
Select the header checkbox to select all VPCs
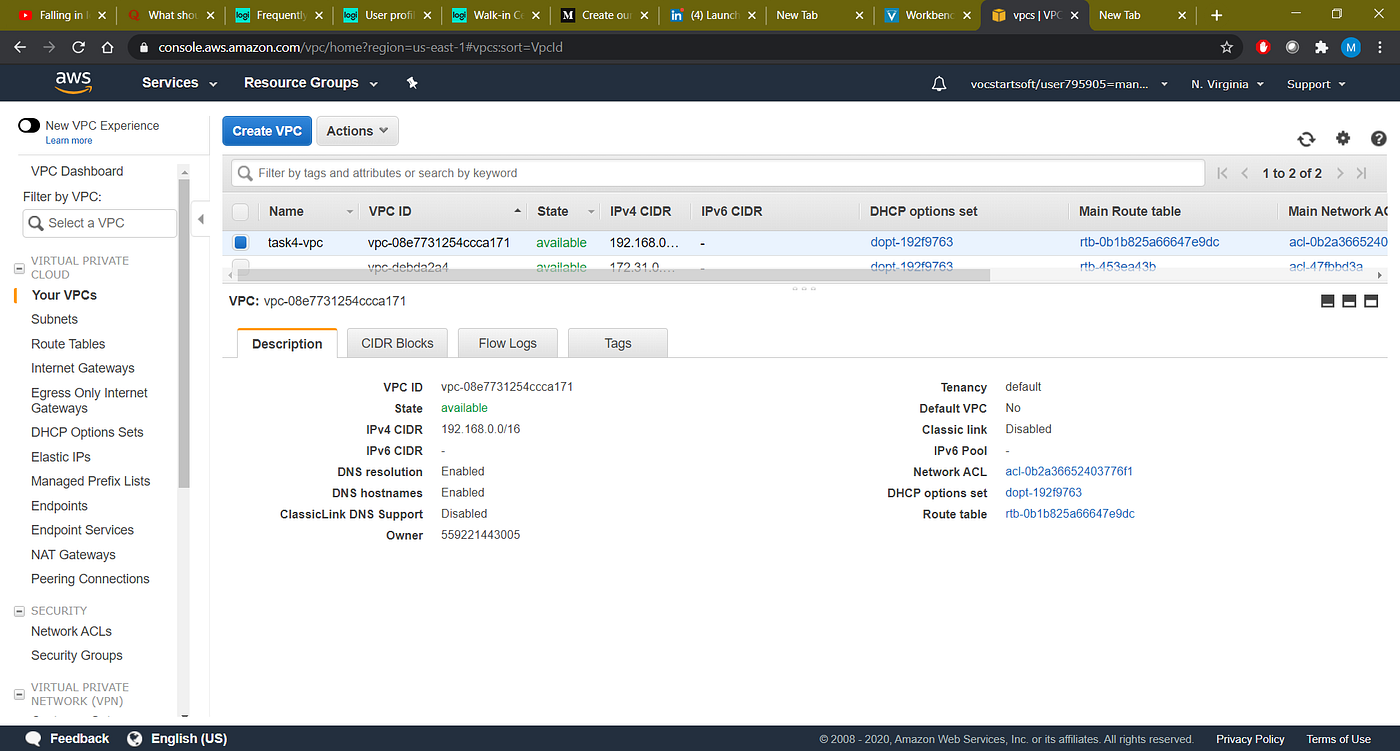[x=240, y=211]
